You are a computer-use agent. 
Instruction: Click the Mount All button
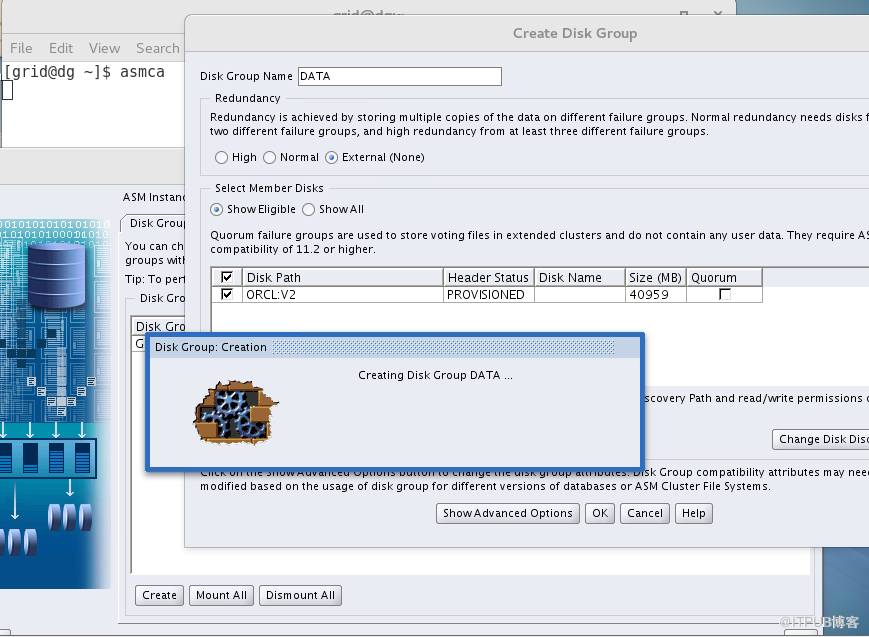pos(221,595)
